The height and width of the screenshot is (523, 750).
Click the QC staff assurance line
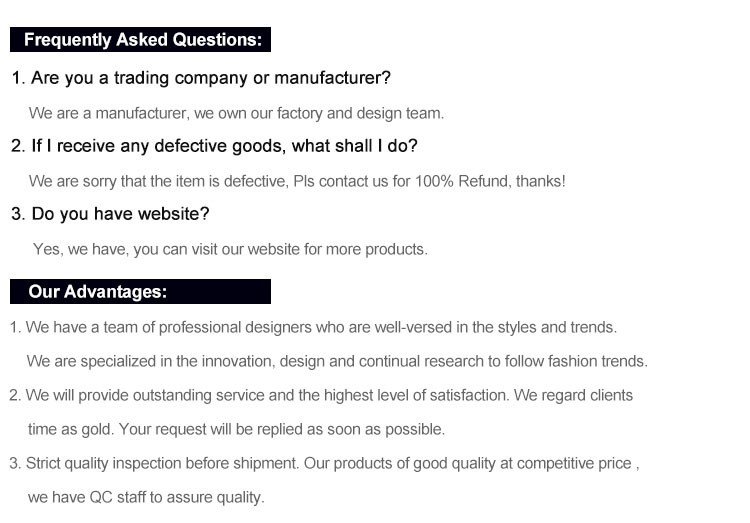tap(146, 497)
